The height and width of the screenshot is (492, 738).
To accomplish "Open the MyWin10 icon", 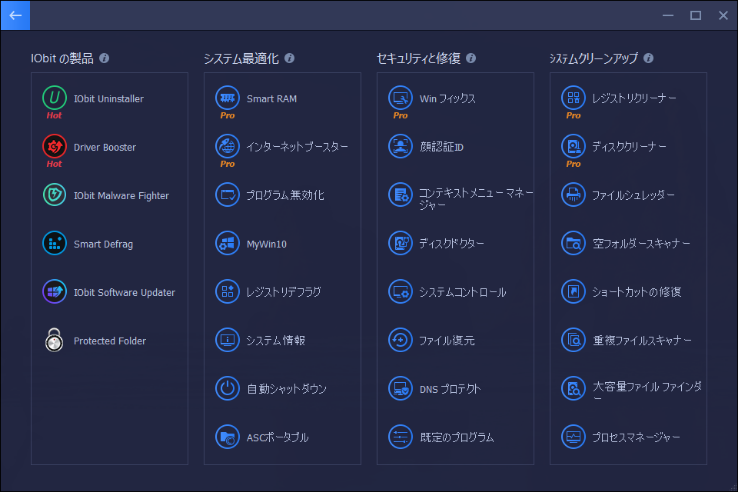I will tap(227, 243).
